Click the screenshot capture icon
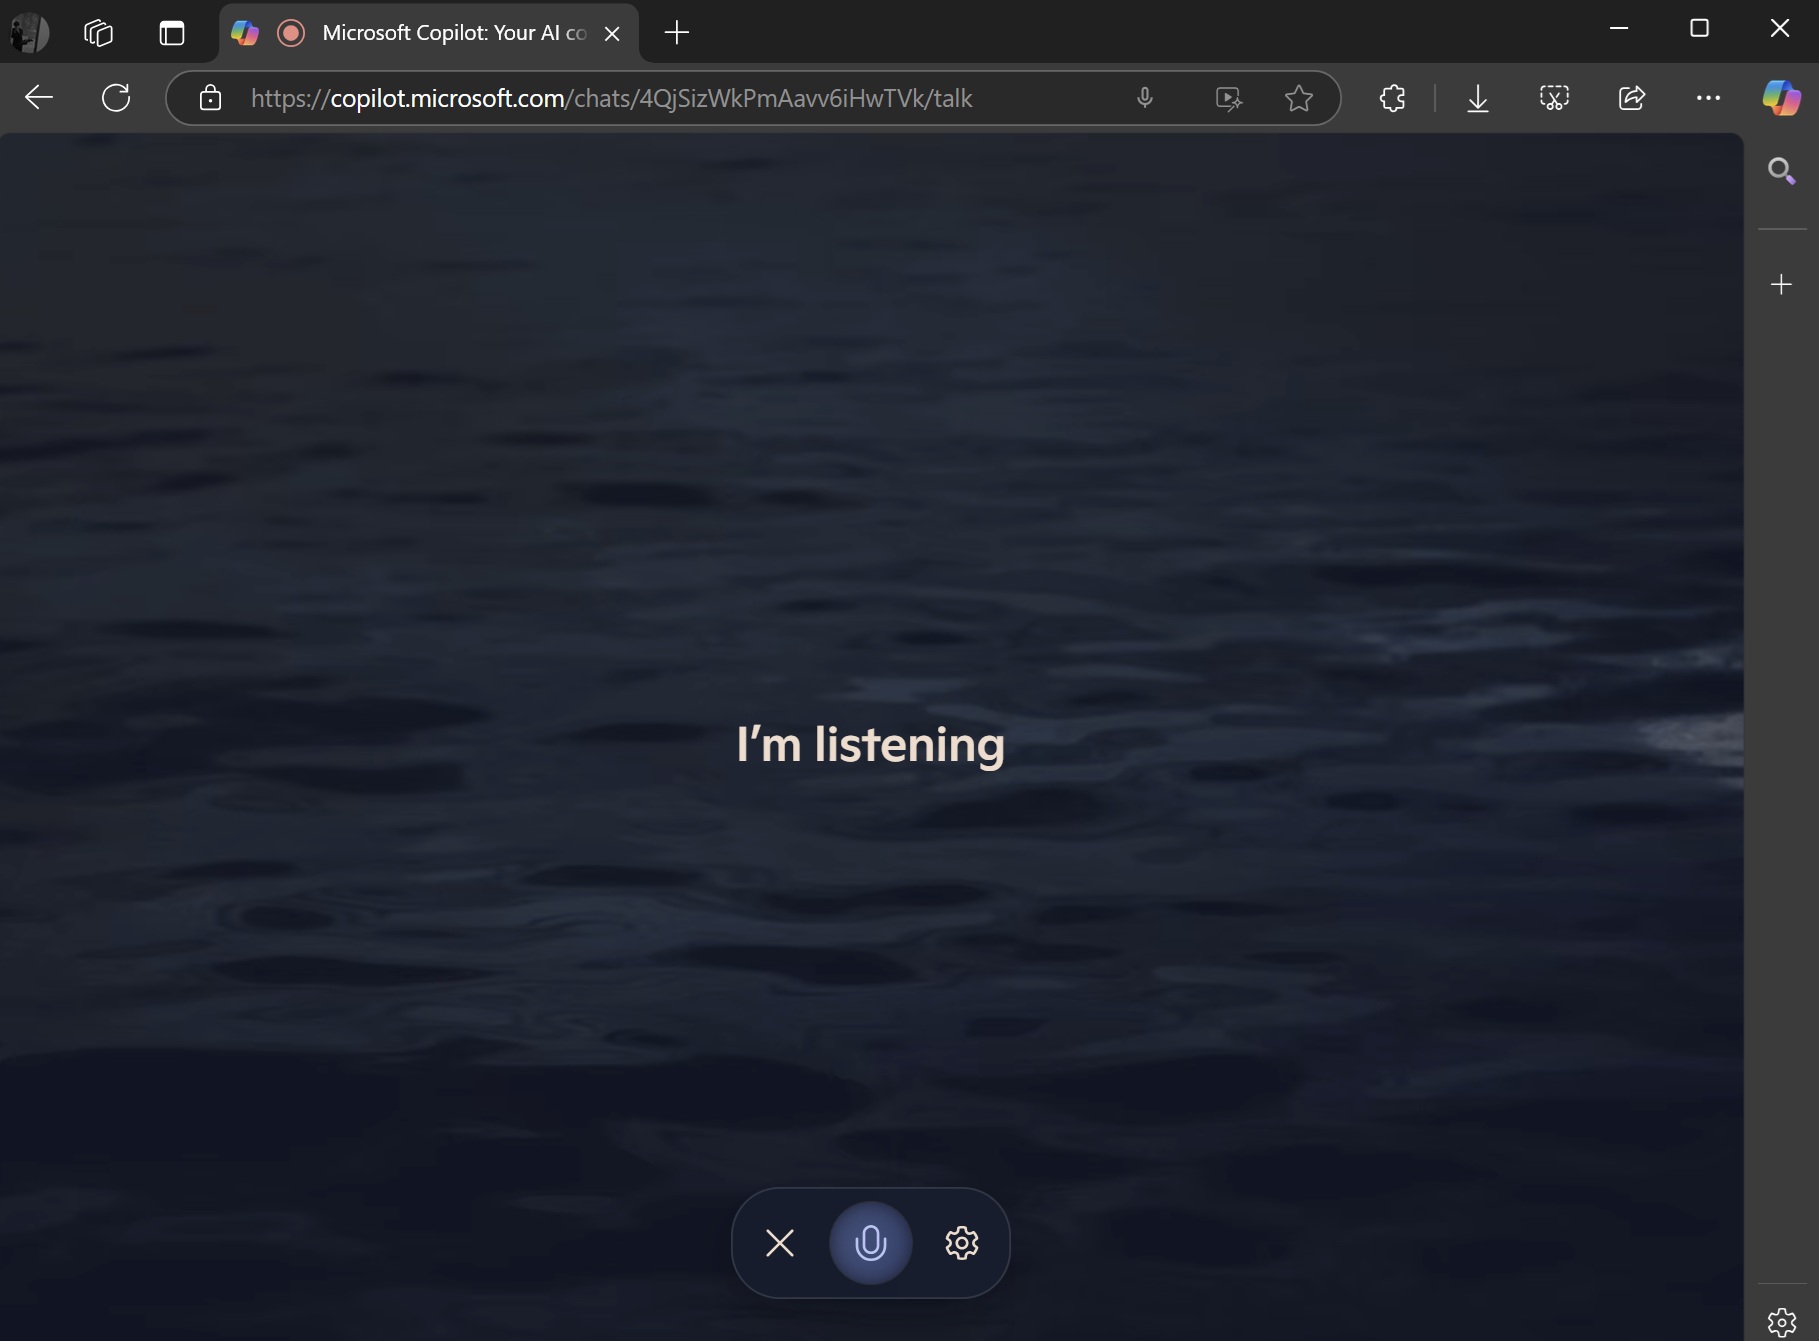1819x1341 pixels. 1554,98
